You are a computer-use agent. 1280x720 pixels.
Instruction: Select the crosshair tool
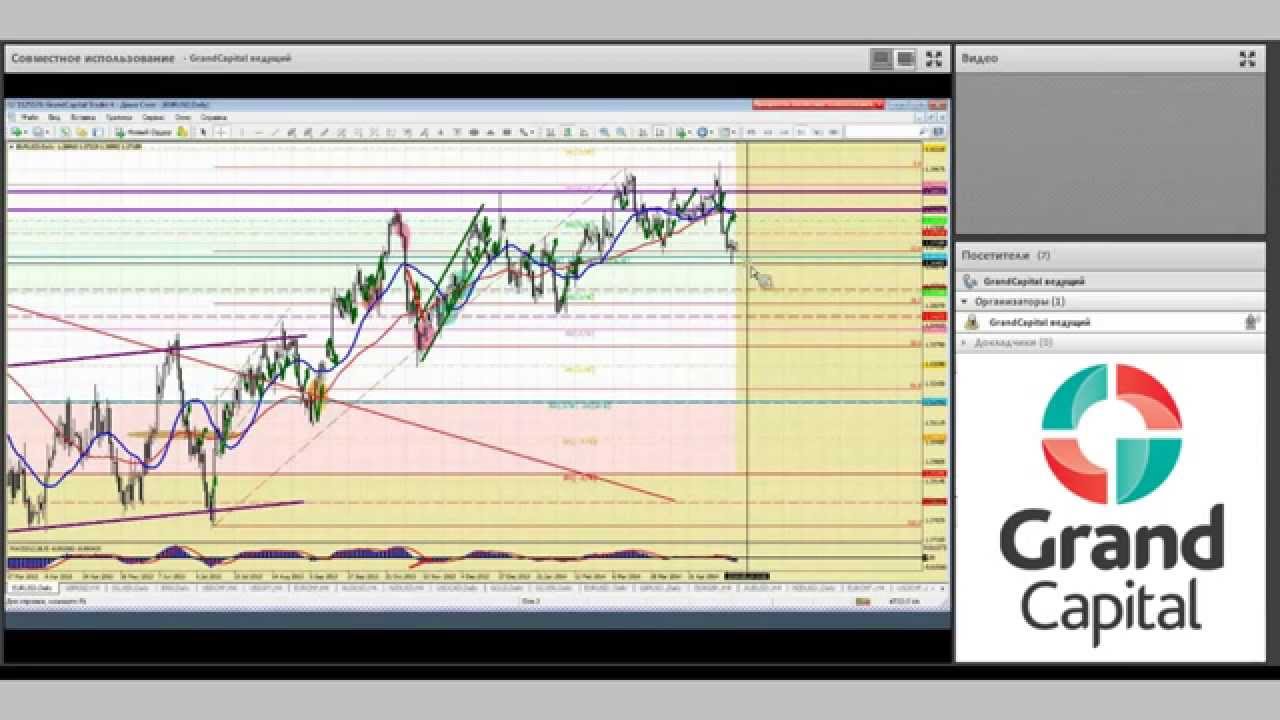[x=221, y=132]
